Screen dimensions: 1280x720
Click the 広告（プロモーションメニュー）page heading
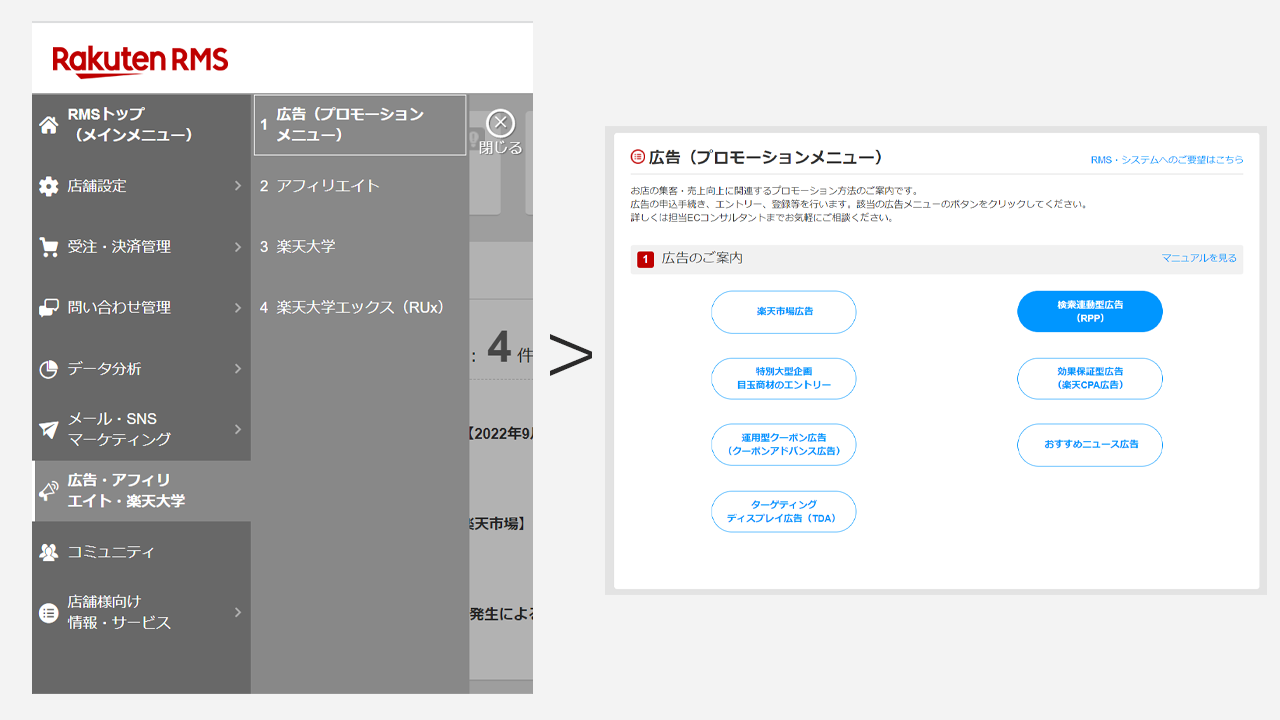pos(766,158)
